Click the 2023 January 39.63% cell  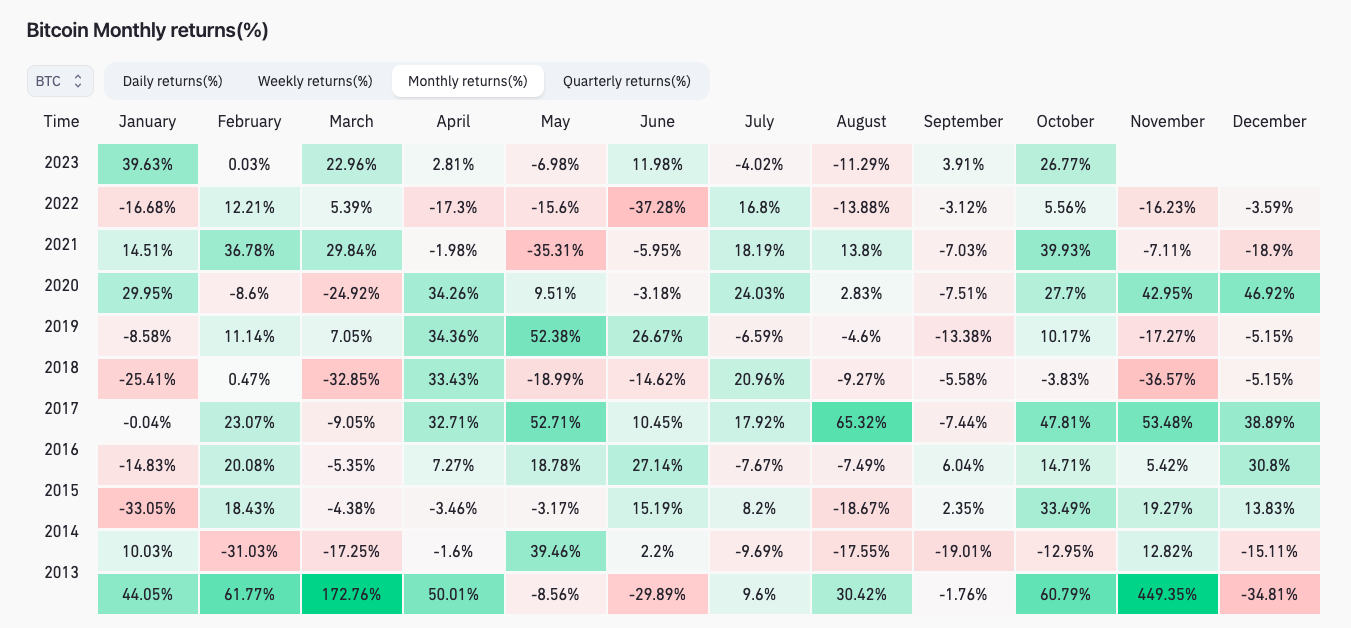147,164
